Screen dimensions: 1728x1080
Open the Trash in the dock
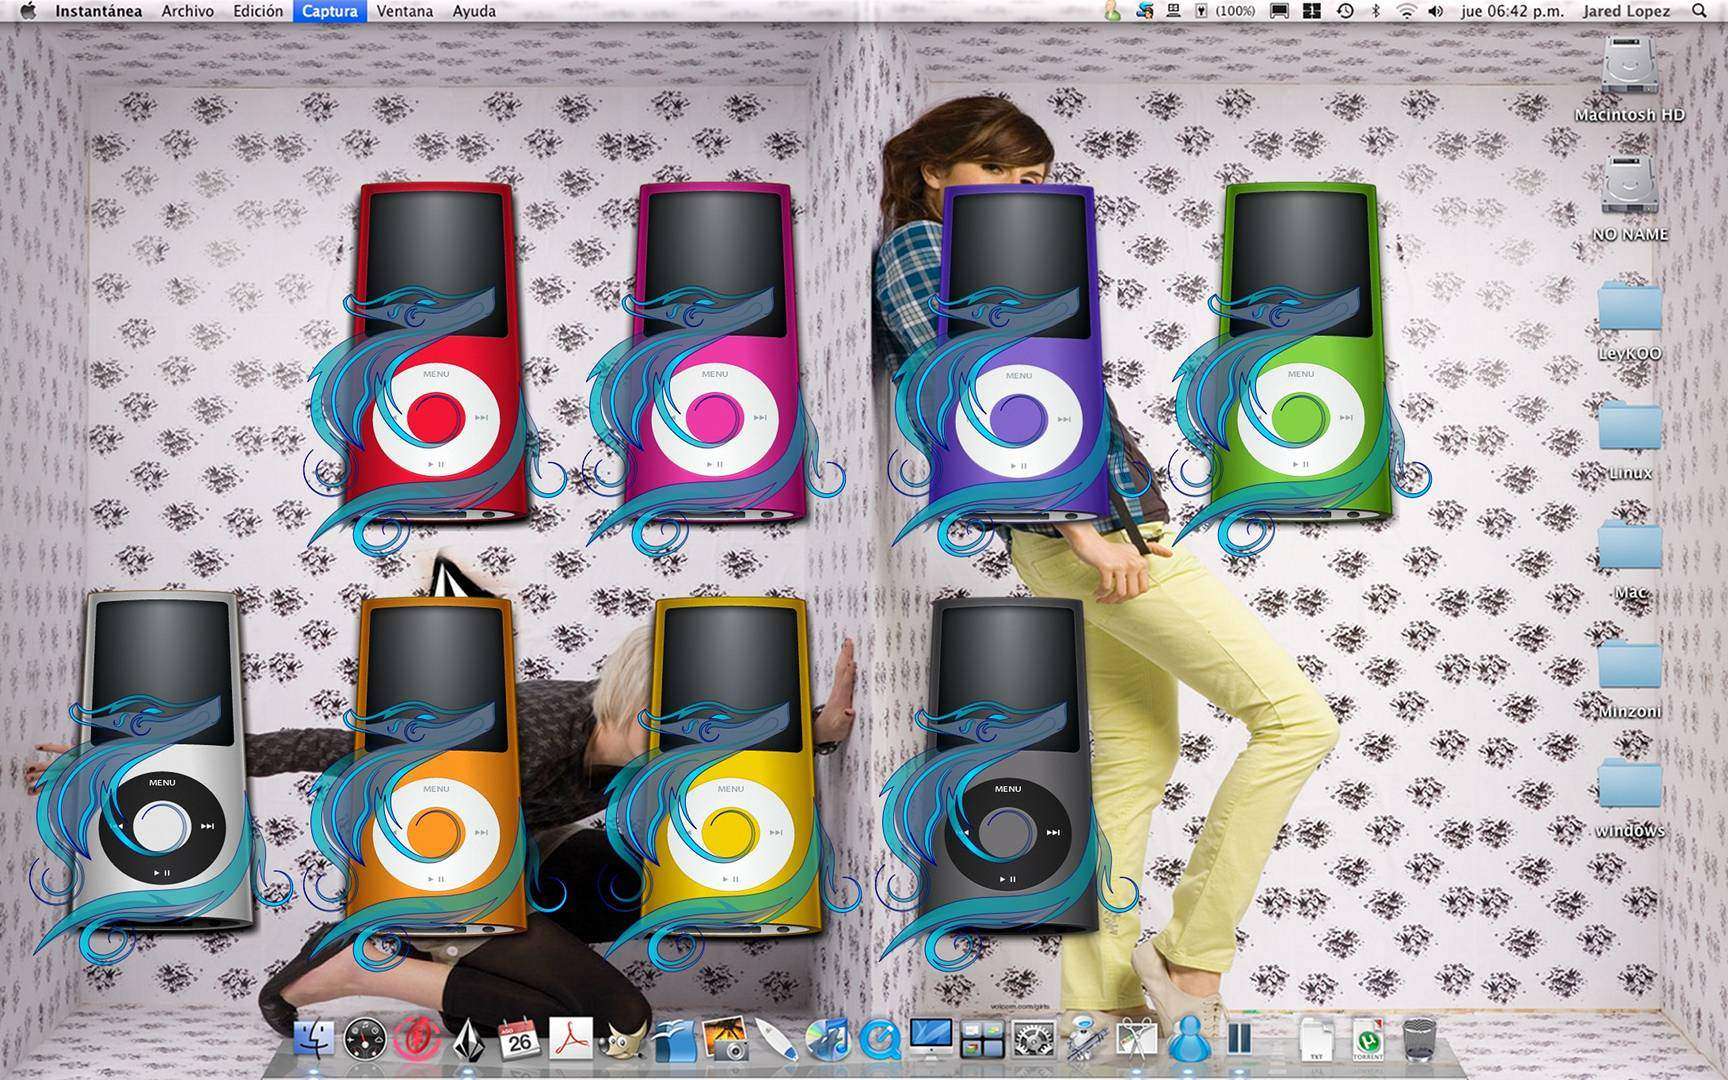1419,1040
